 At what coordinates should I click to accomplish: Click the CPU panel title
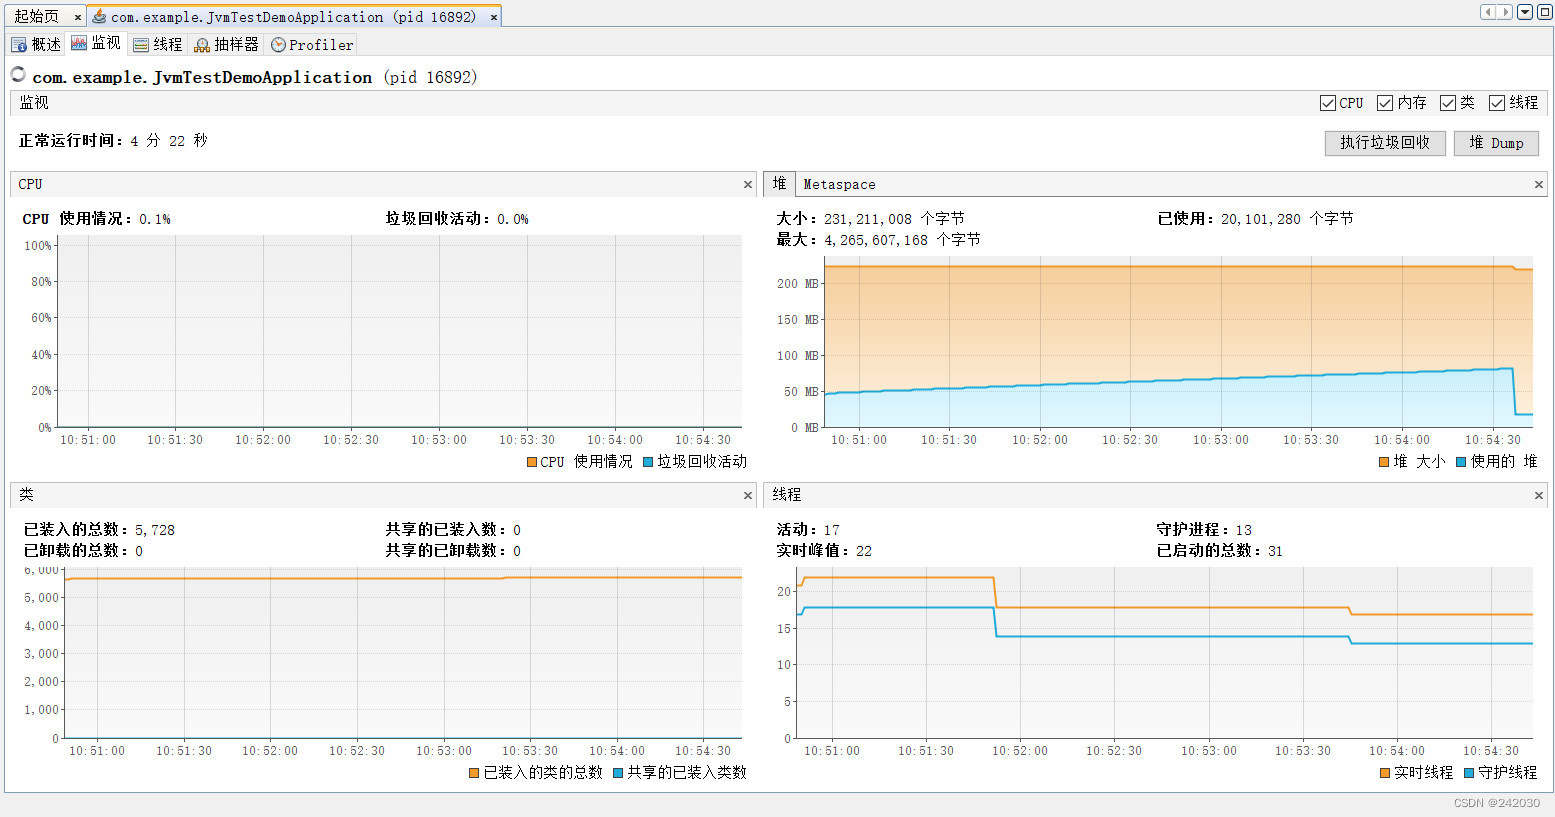coord(30,184)
